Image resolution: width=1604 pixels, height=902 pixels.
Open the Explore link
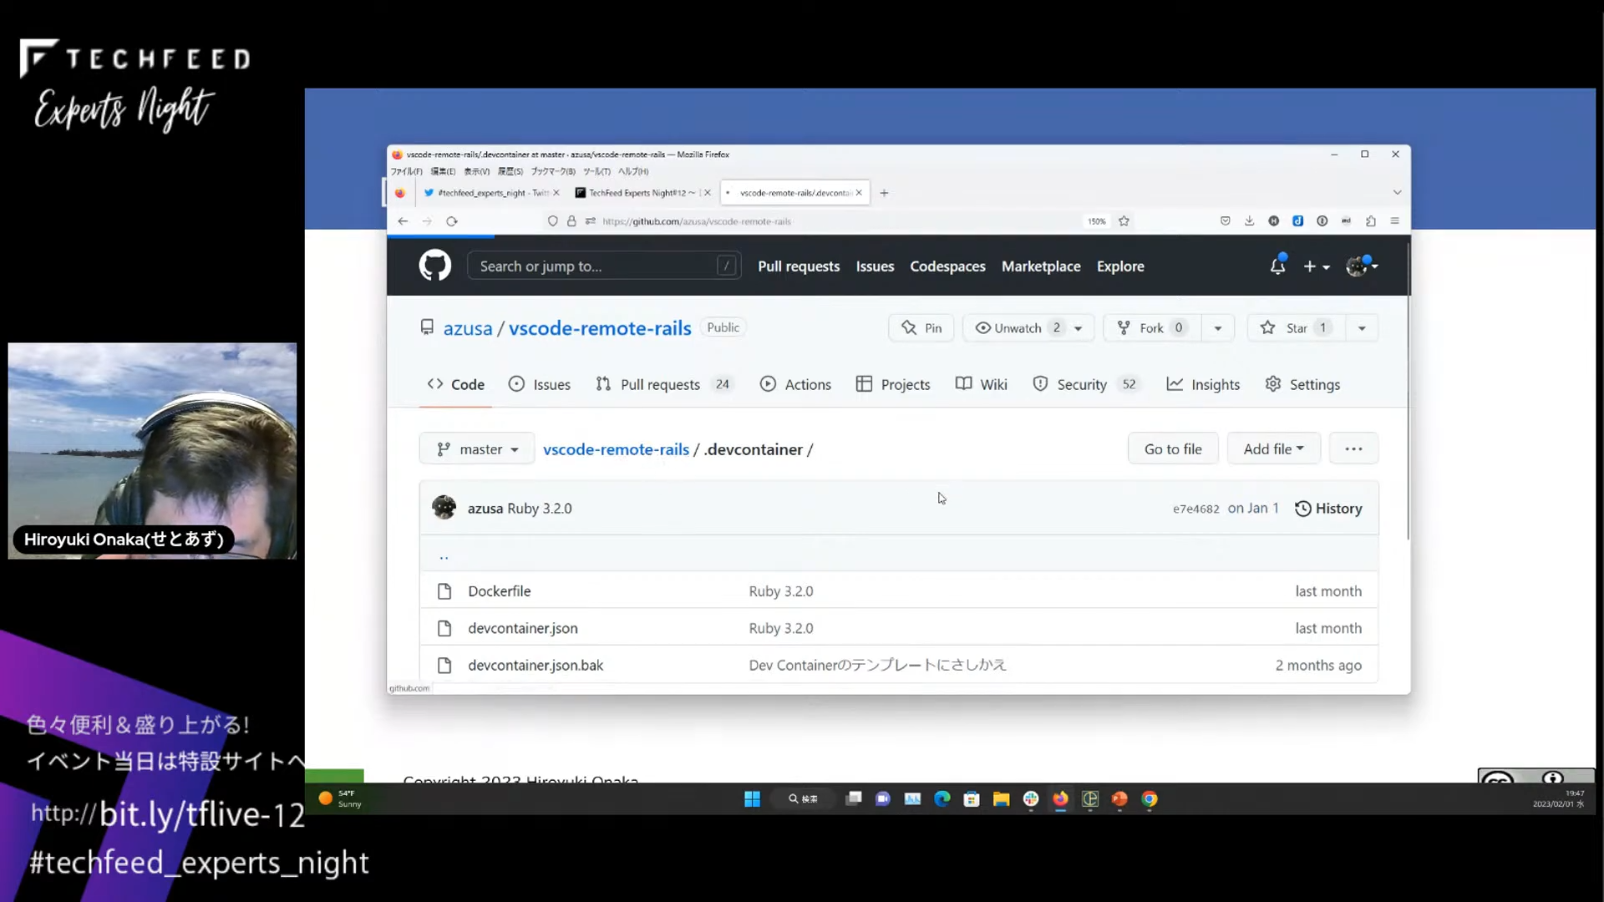[1120, 266]
